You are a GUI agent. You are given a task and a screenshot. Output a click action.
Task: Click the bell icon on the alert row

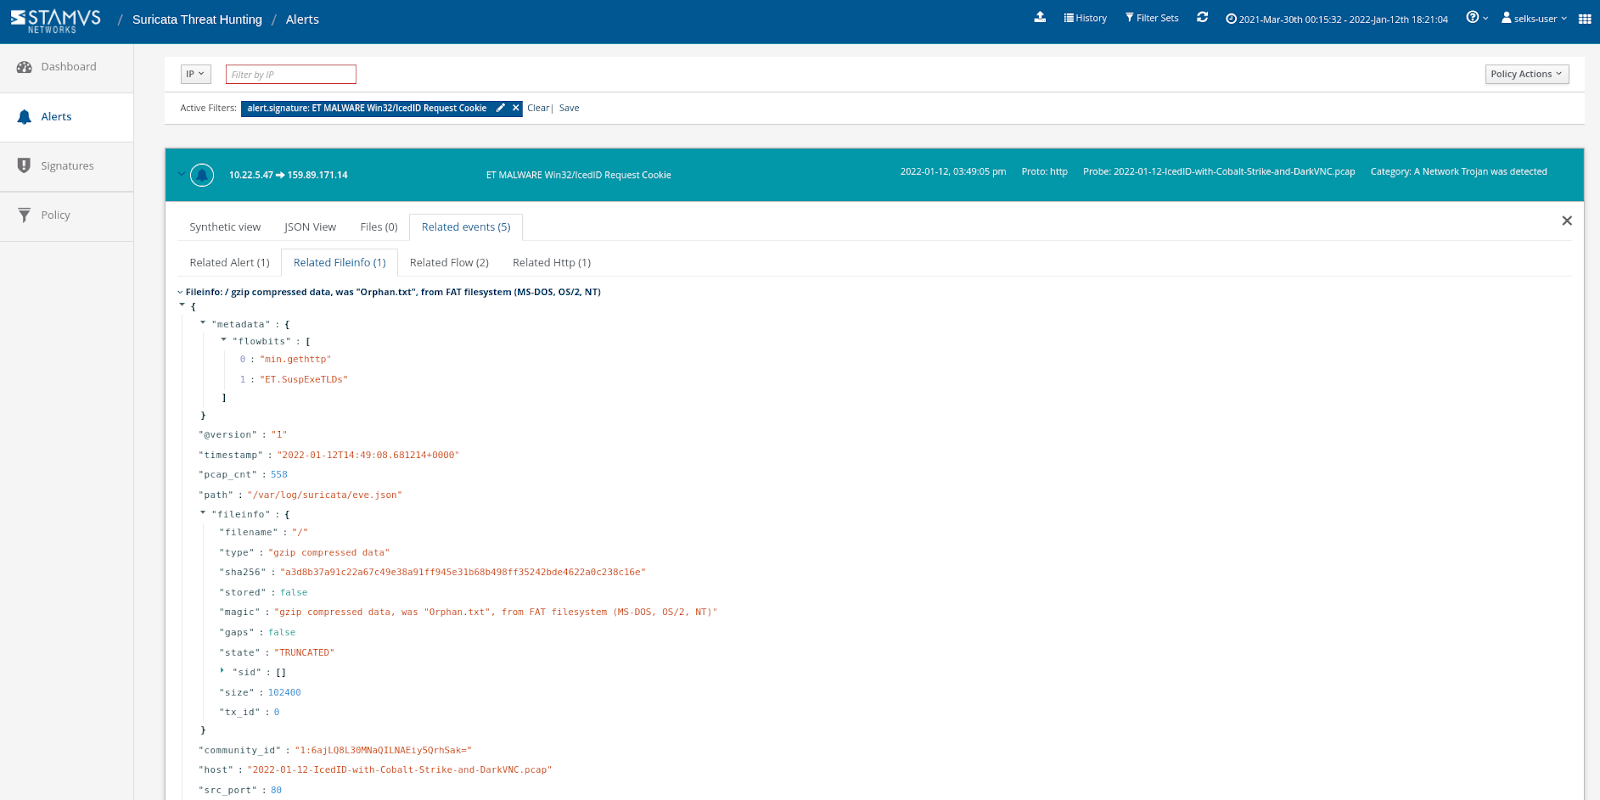tap(202, 175)
